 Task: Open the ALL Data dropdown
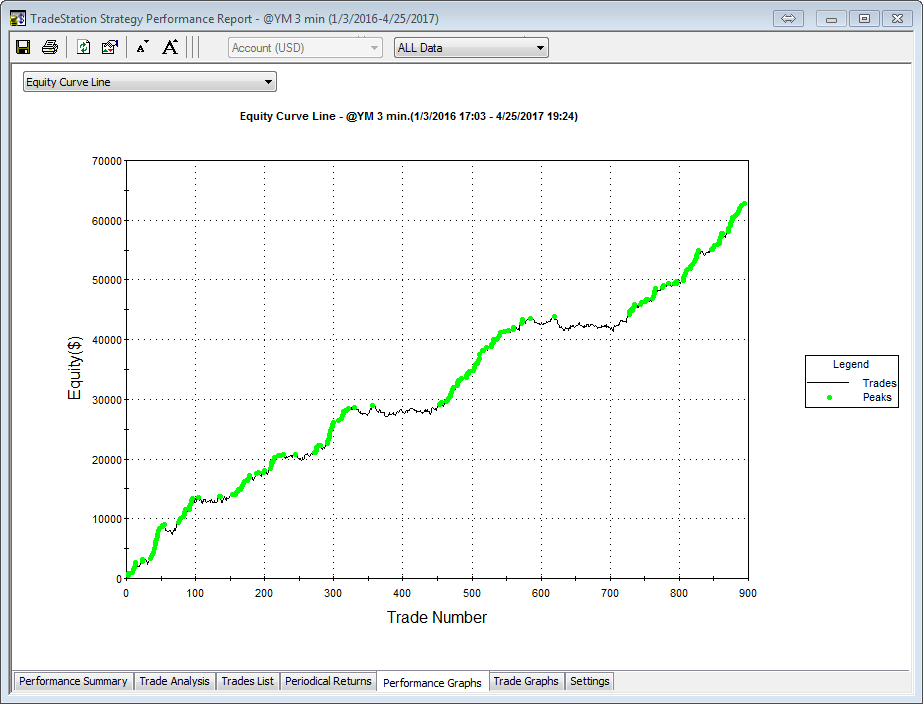click(x=540, y=48)
